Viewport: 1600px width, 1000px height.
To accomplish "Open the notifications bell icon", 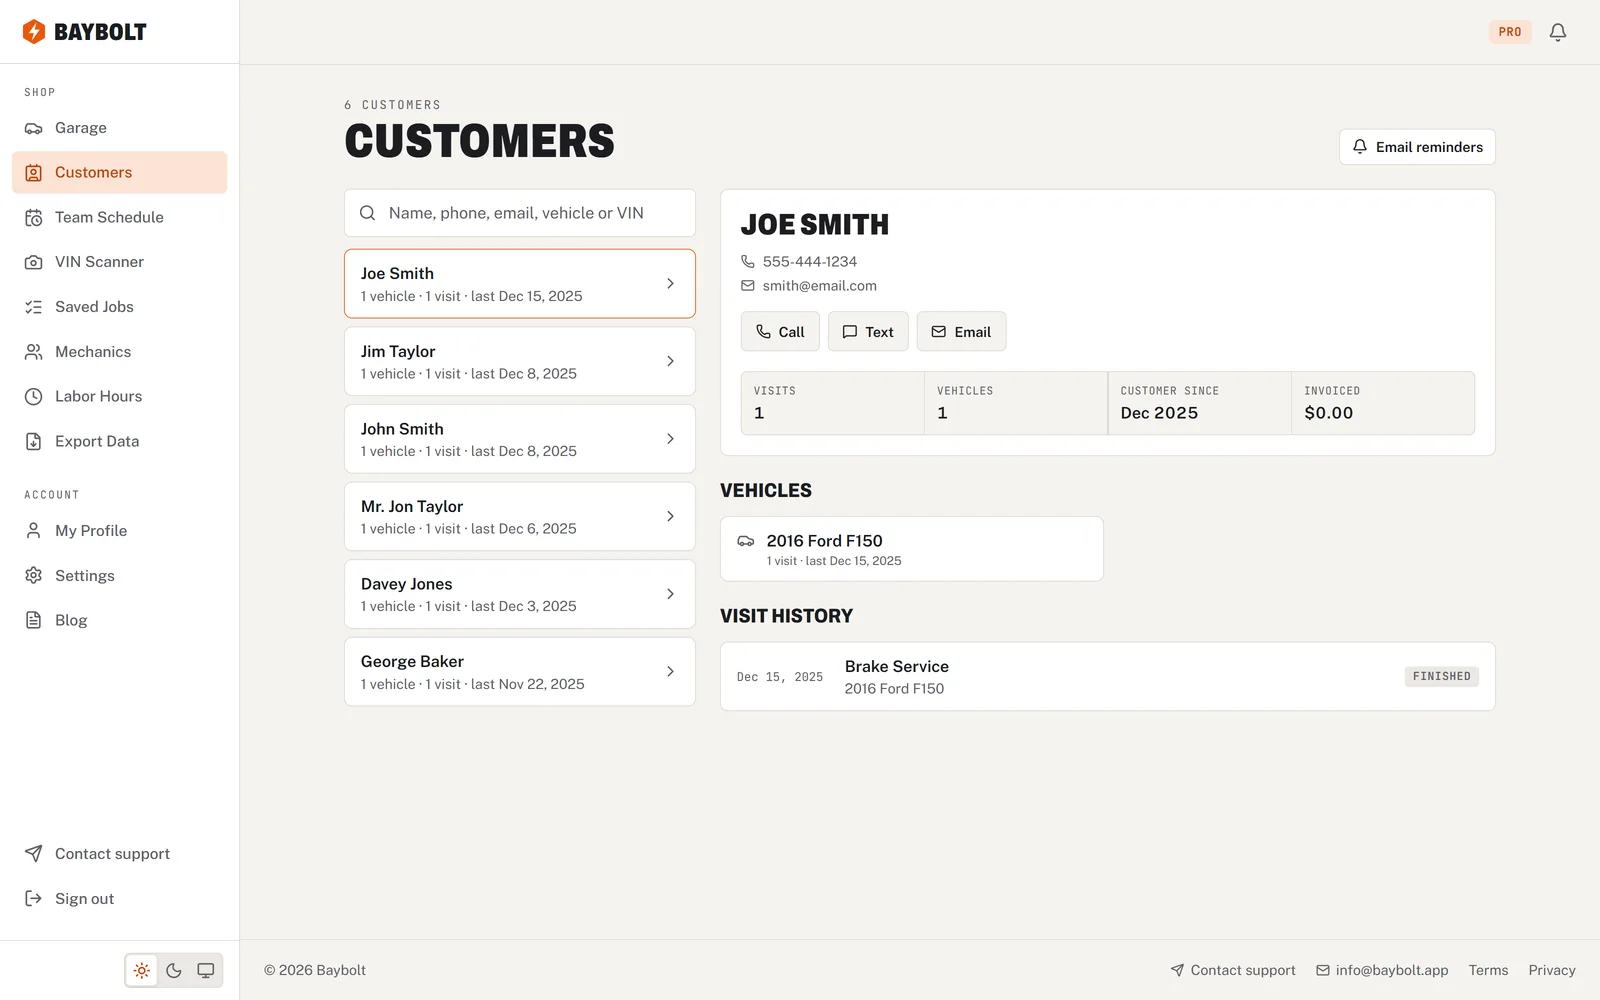I will click(x=1558, y=32).
